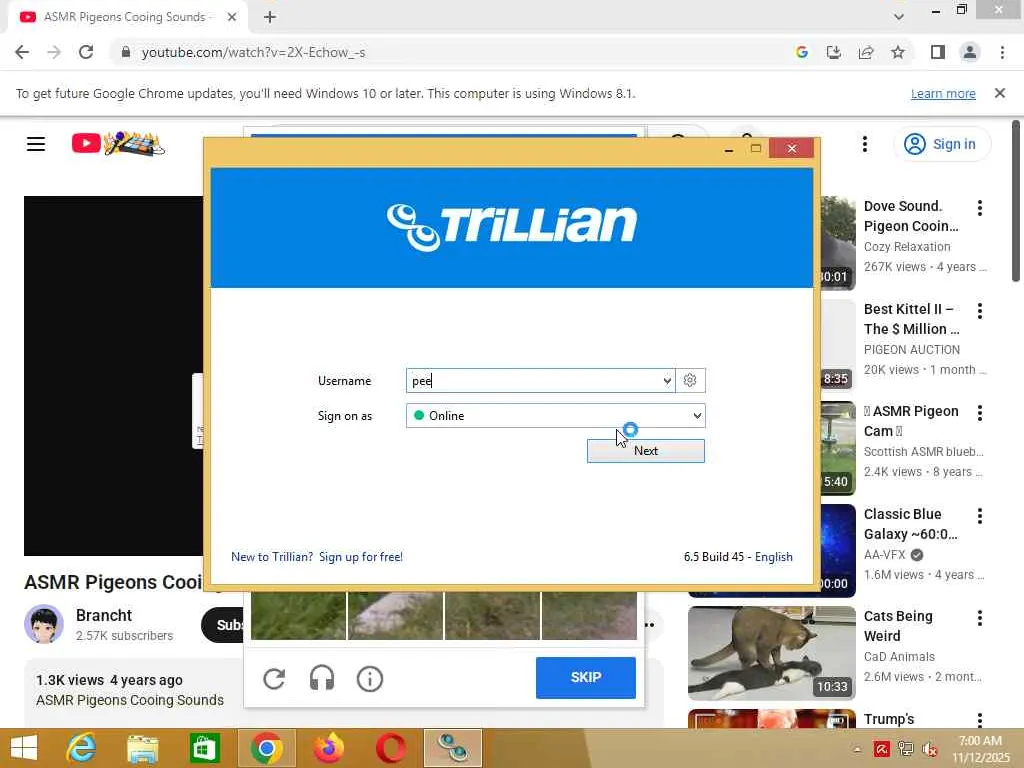The height and width of the screenshot is (768, 1024).
Task: Reload the captcha challenge with refresh icon
Action: pos(274,679)
